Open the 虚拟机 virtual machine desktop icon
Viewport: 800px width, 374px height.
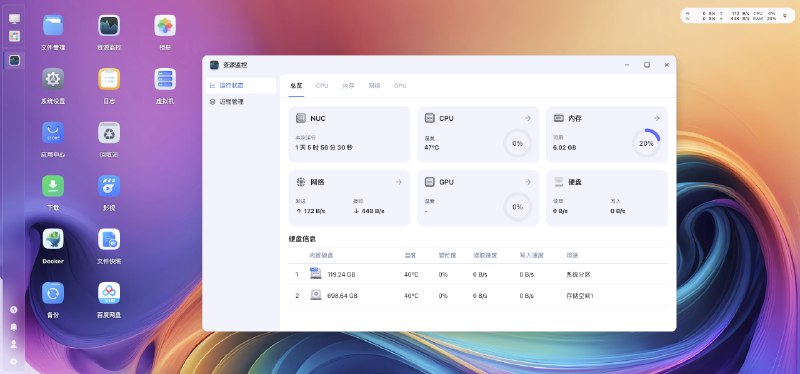pyautogui.click(x=165, y=79)
